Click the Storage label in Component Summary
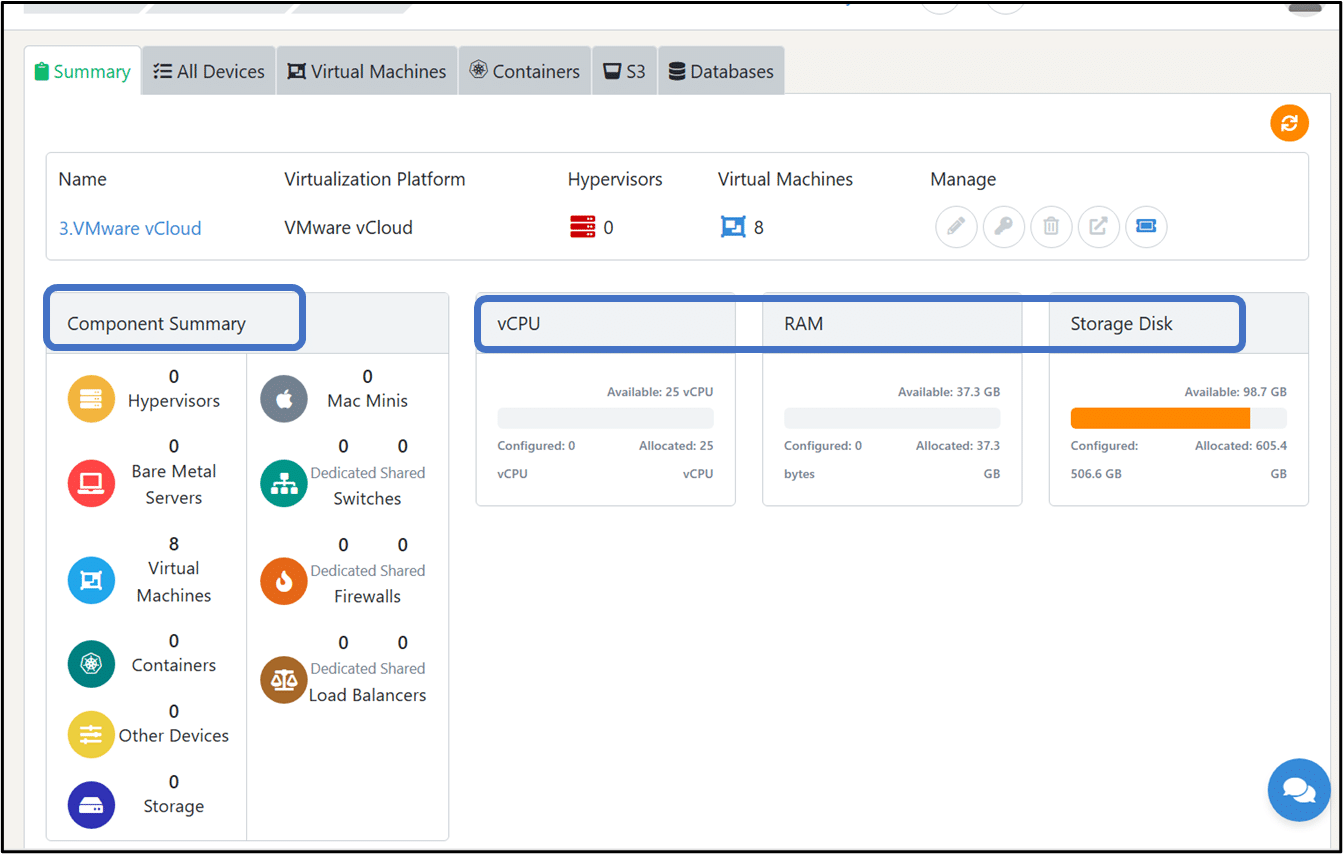This screenshot has height=854, width=1343. [174, 806]
